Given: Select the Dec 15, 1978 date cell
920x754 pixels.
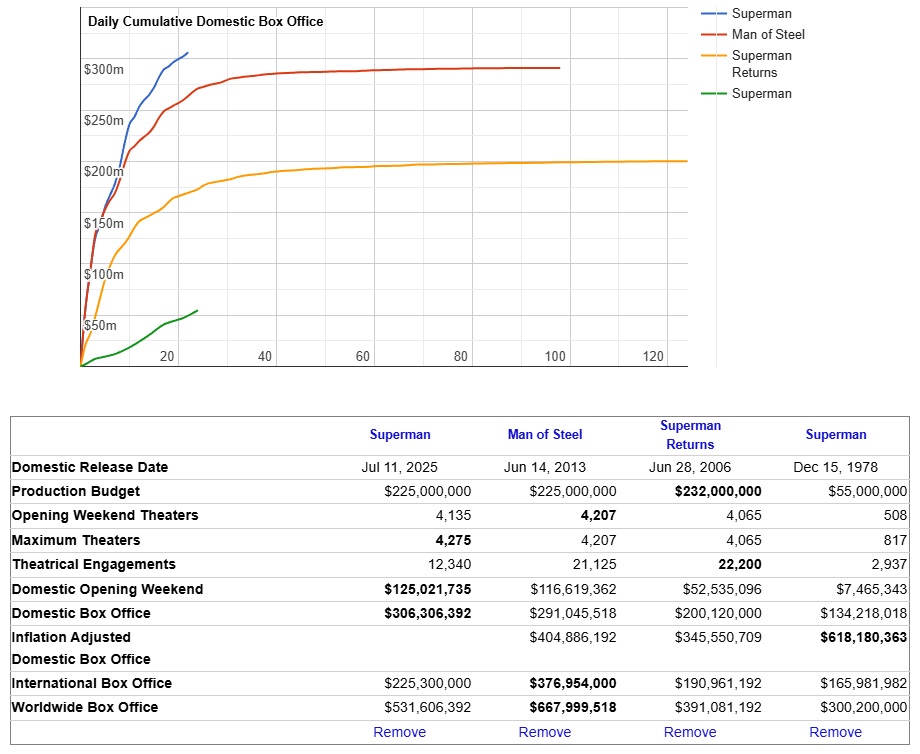Looking at the screenshot, I should coord(836,468).
